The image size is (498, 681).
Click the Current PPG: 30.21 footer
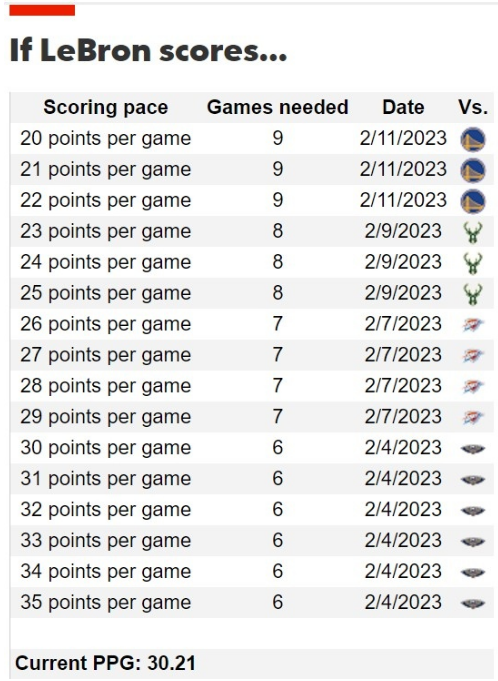coord(105,663)
